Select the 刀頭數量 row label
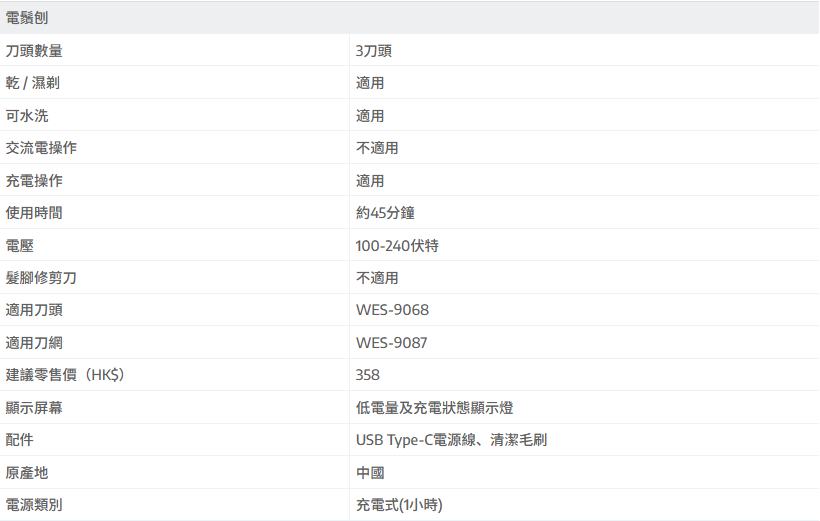The width and height of the screenshot is (820, 521). pos(34,50)
